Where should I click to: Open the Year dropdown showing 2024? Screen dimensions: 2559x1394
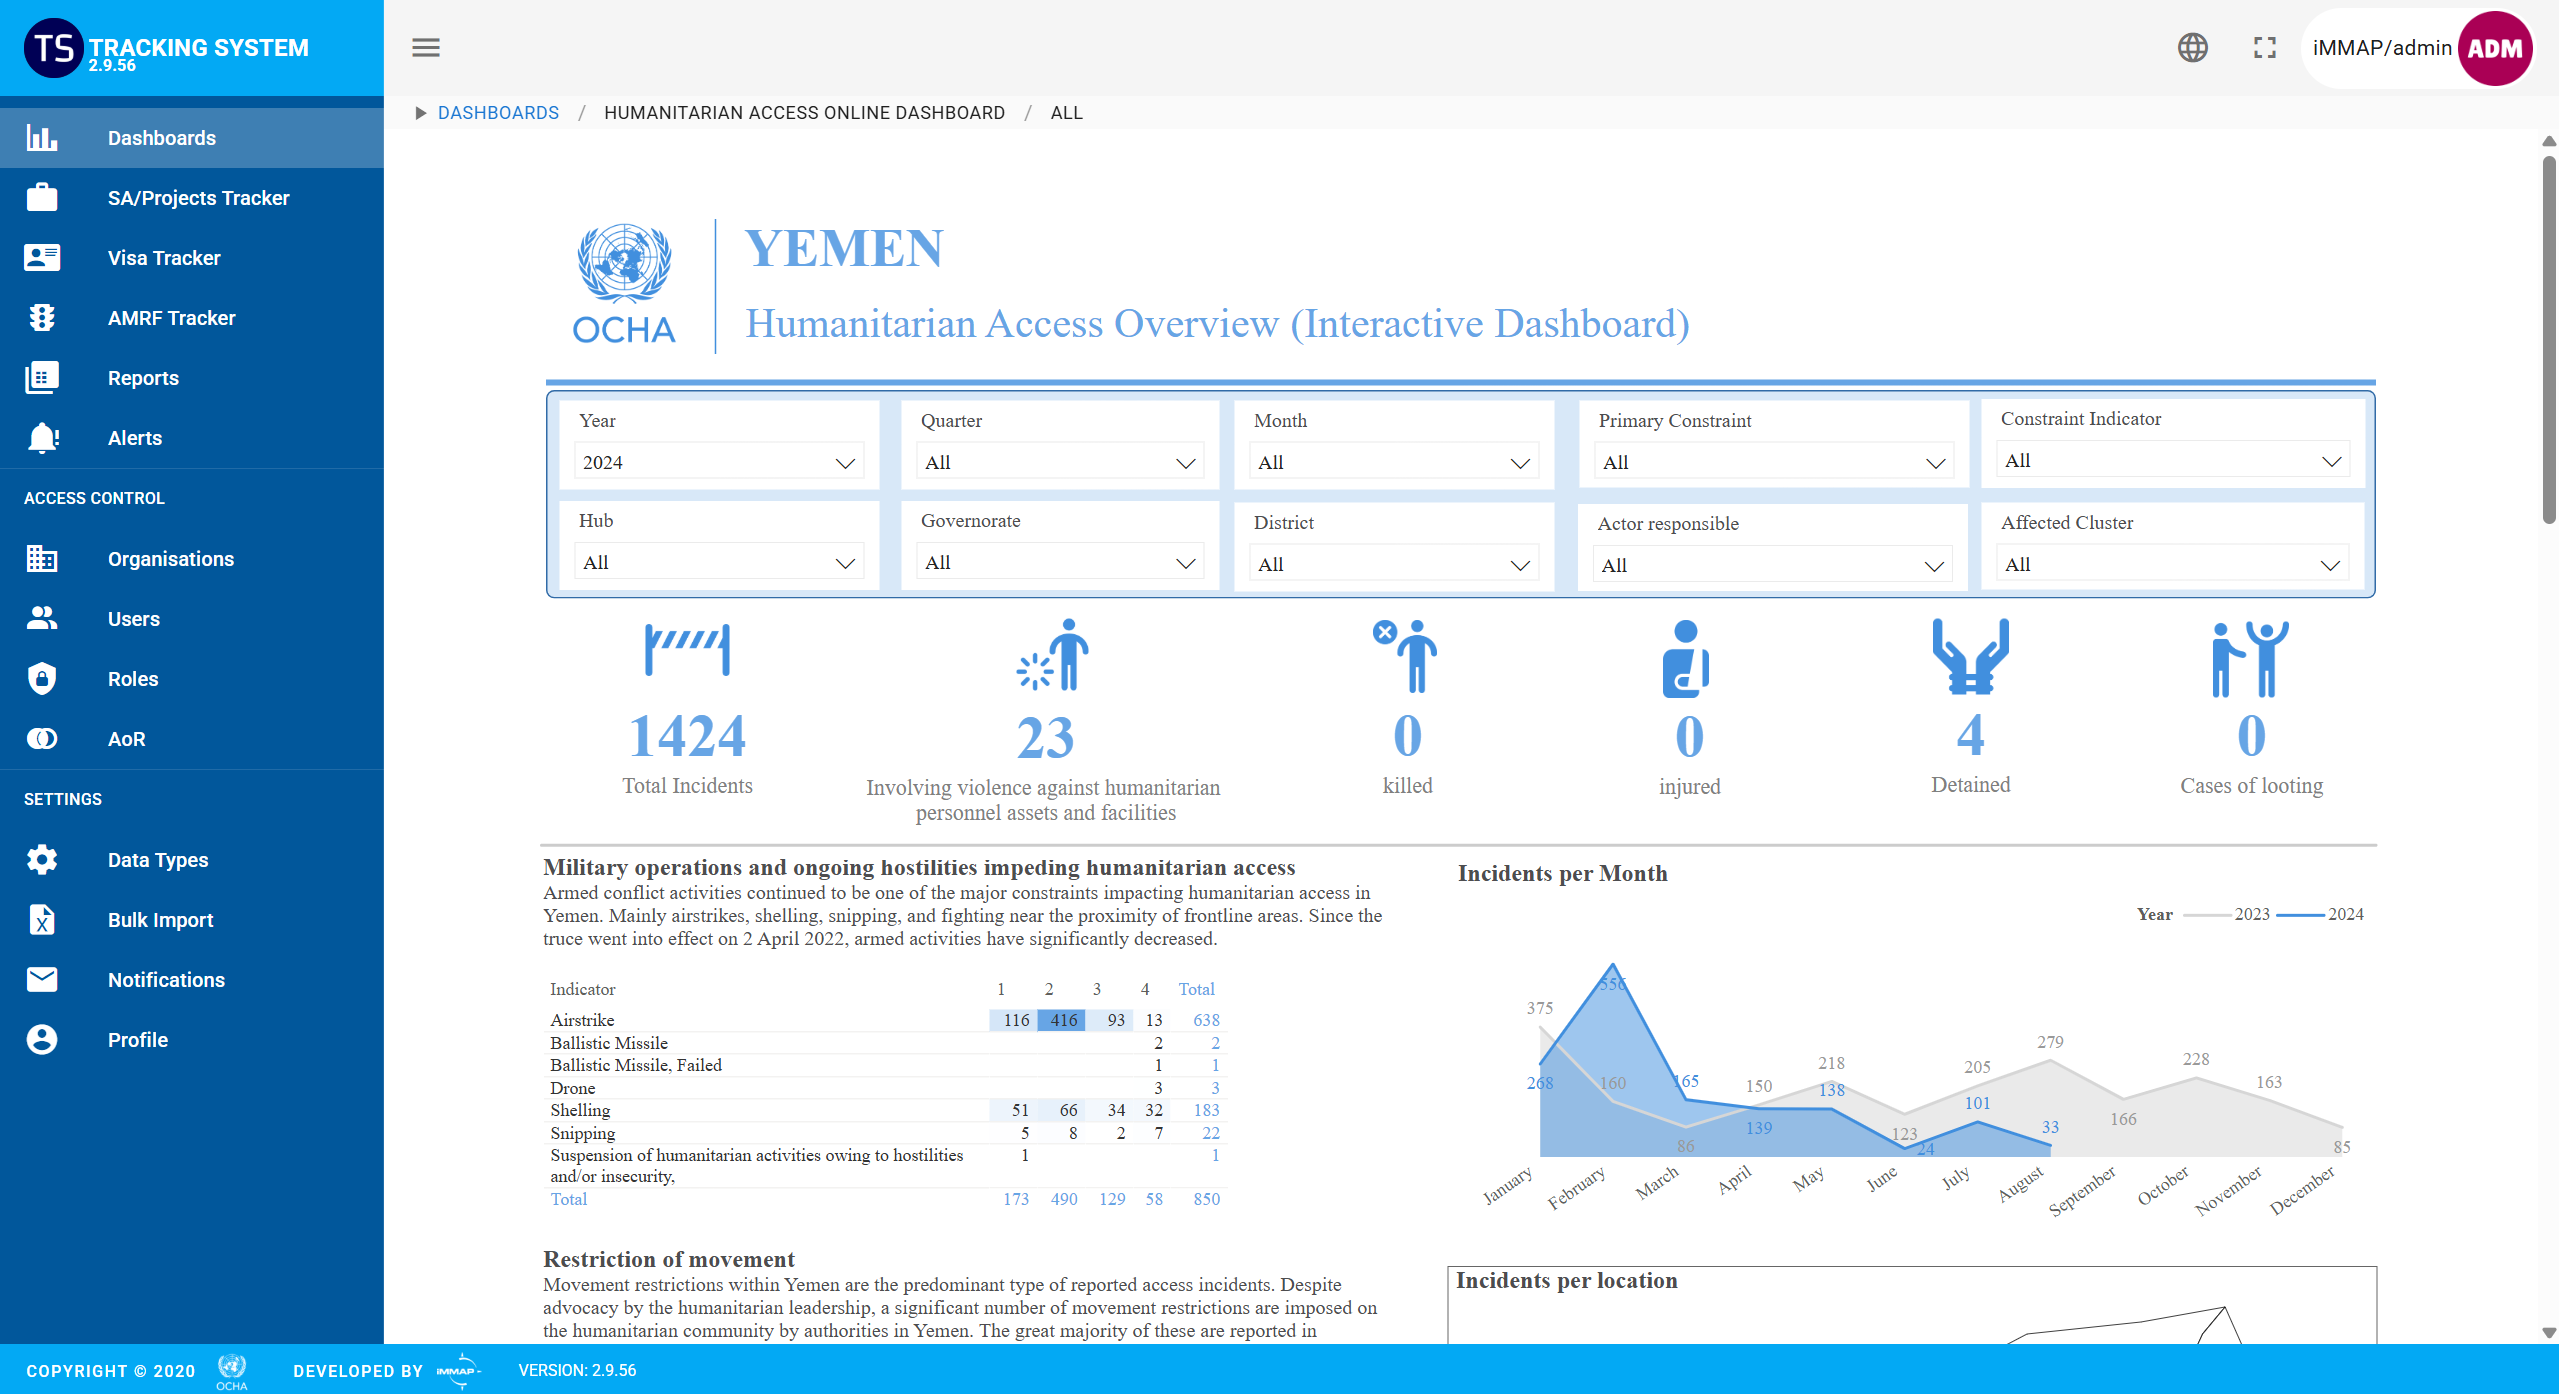(x=718, y=461)
